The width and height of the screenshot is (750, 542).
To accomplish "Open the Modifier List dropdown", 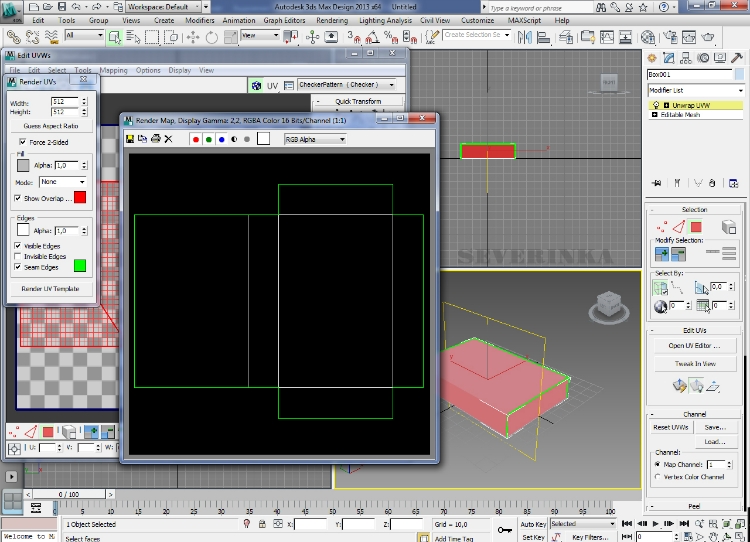I will 696,90.
